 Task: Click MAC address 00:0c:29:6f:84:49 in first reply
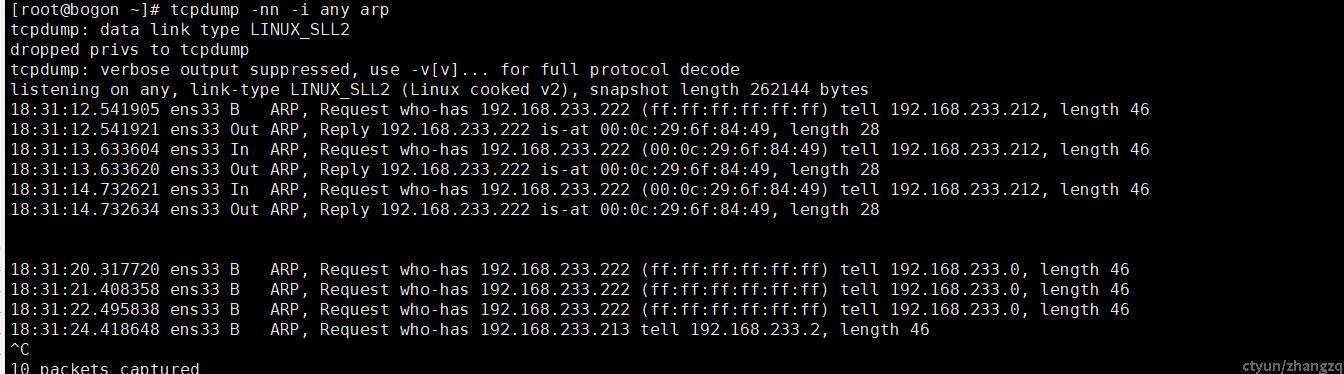685,130
